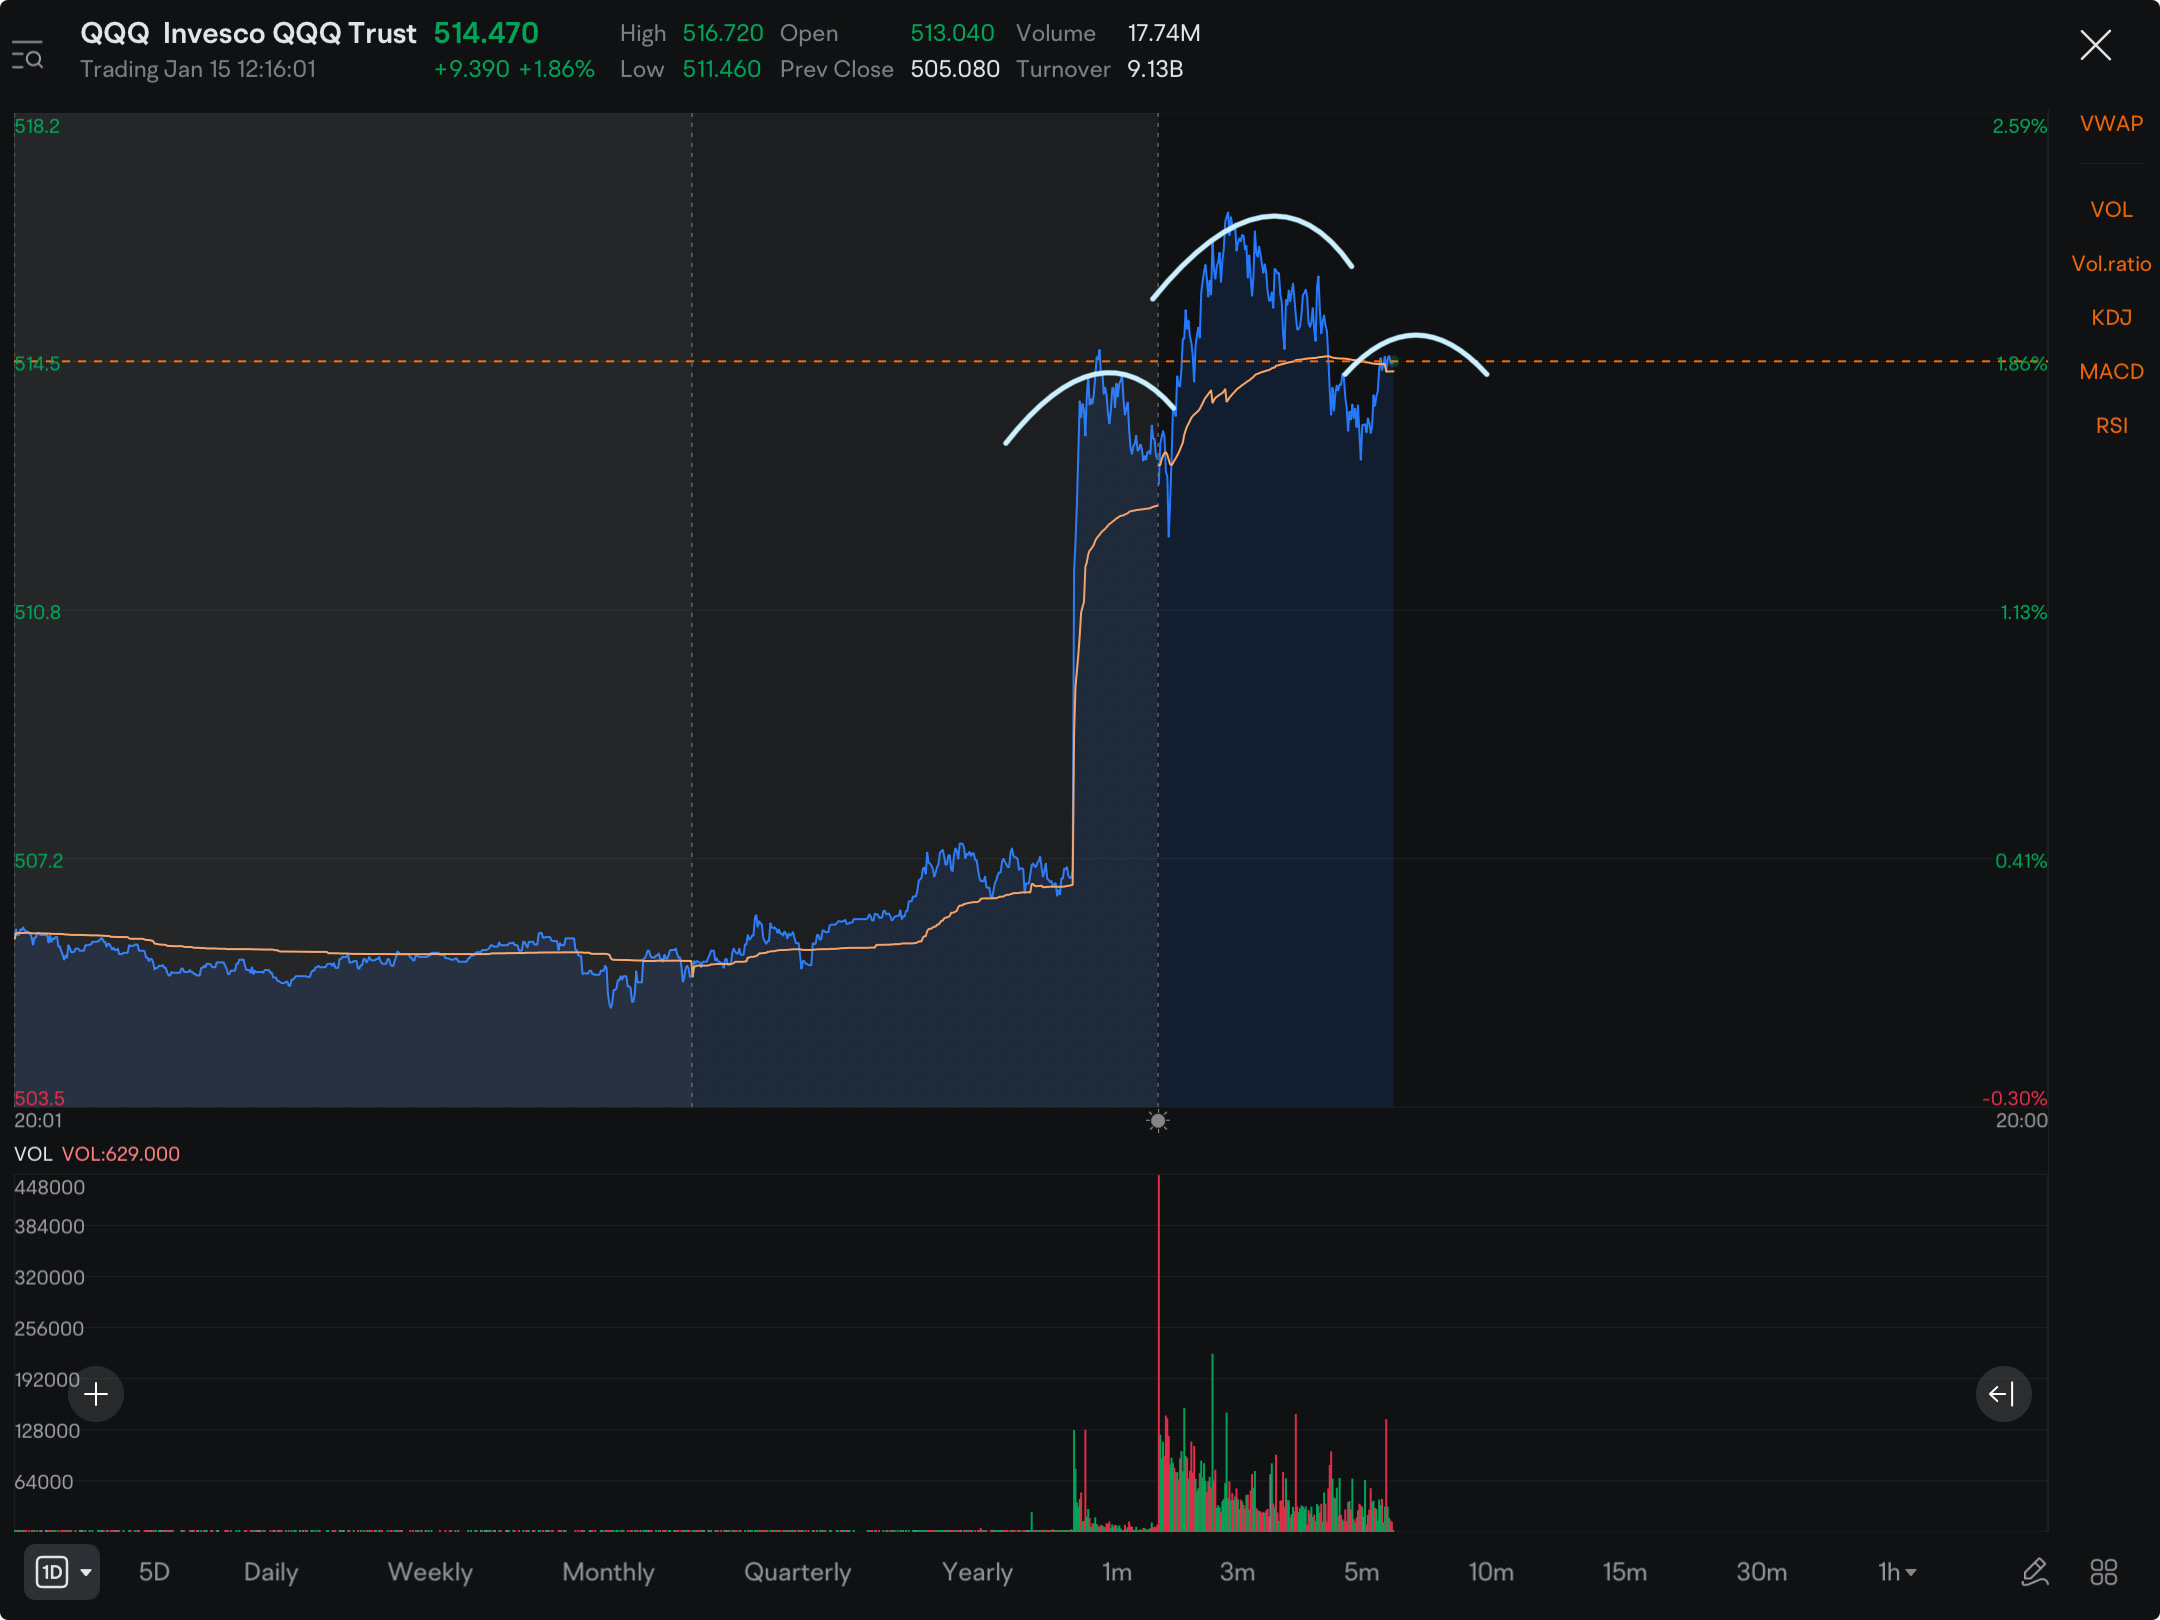Toggle the RSI indicator
The height and width of the screenshot is (1620, 2160).
click(x=2111, y=426)
